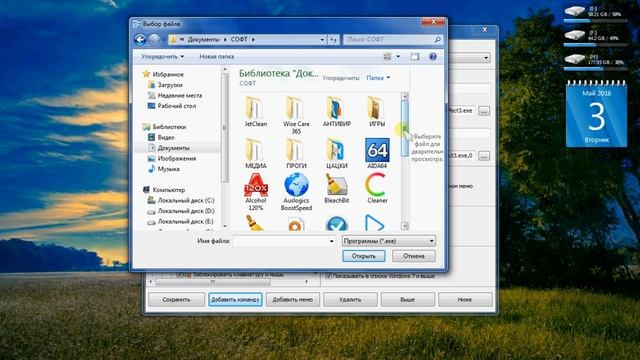
Task: Select the CCleaner shortcut
Action: coord(377,188)
